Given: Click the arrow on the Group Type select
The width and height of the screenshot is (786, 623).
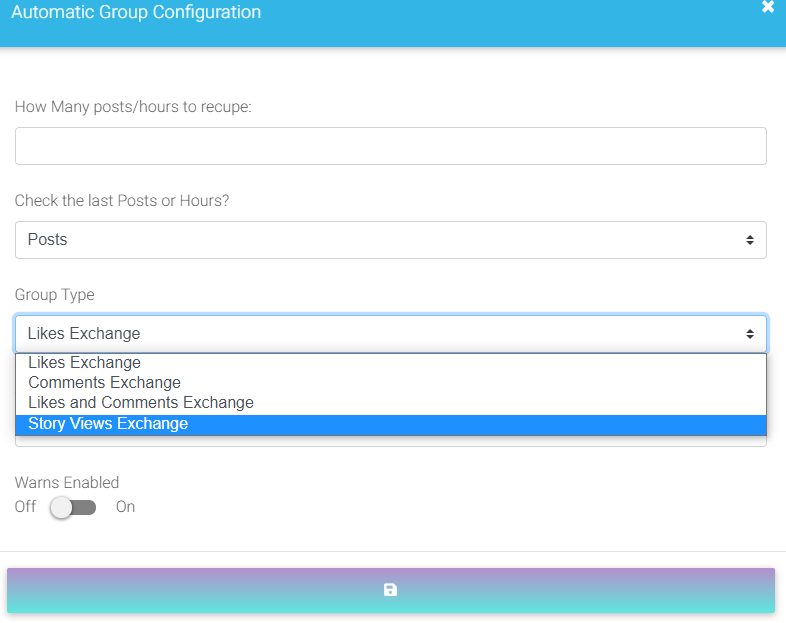Looking at the screenshot, I should pos(749,334).
